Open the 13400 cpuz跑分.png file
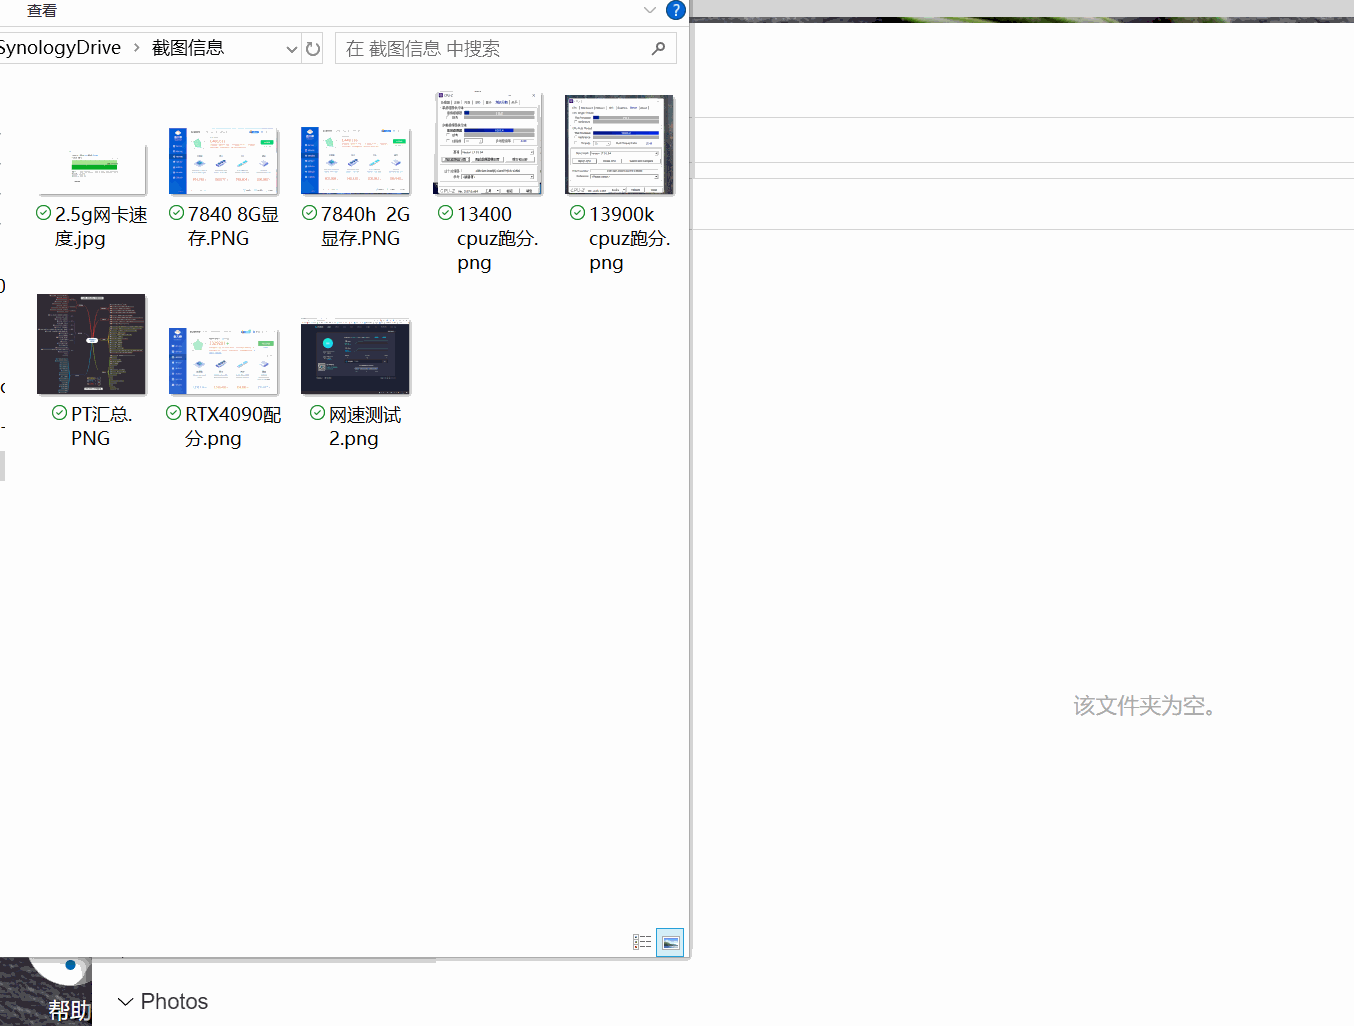Viewport: 1354px width, 1026px height. (x=488, y=145)
